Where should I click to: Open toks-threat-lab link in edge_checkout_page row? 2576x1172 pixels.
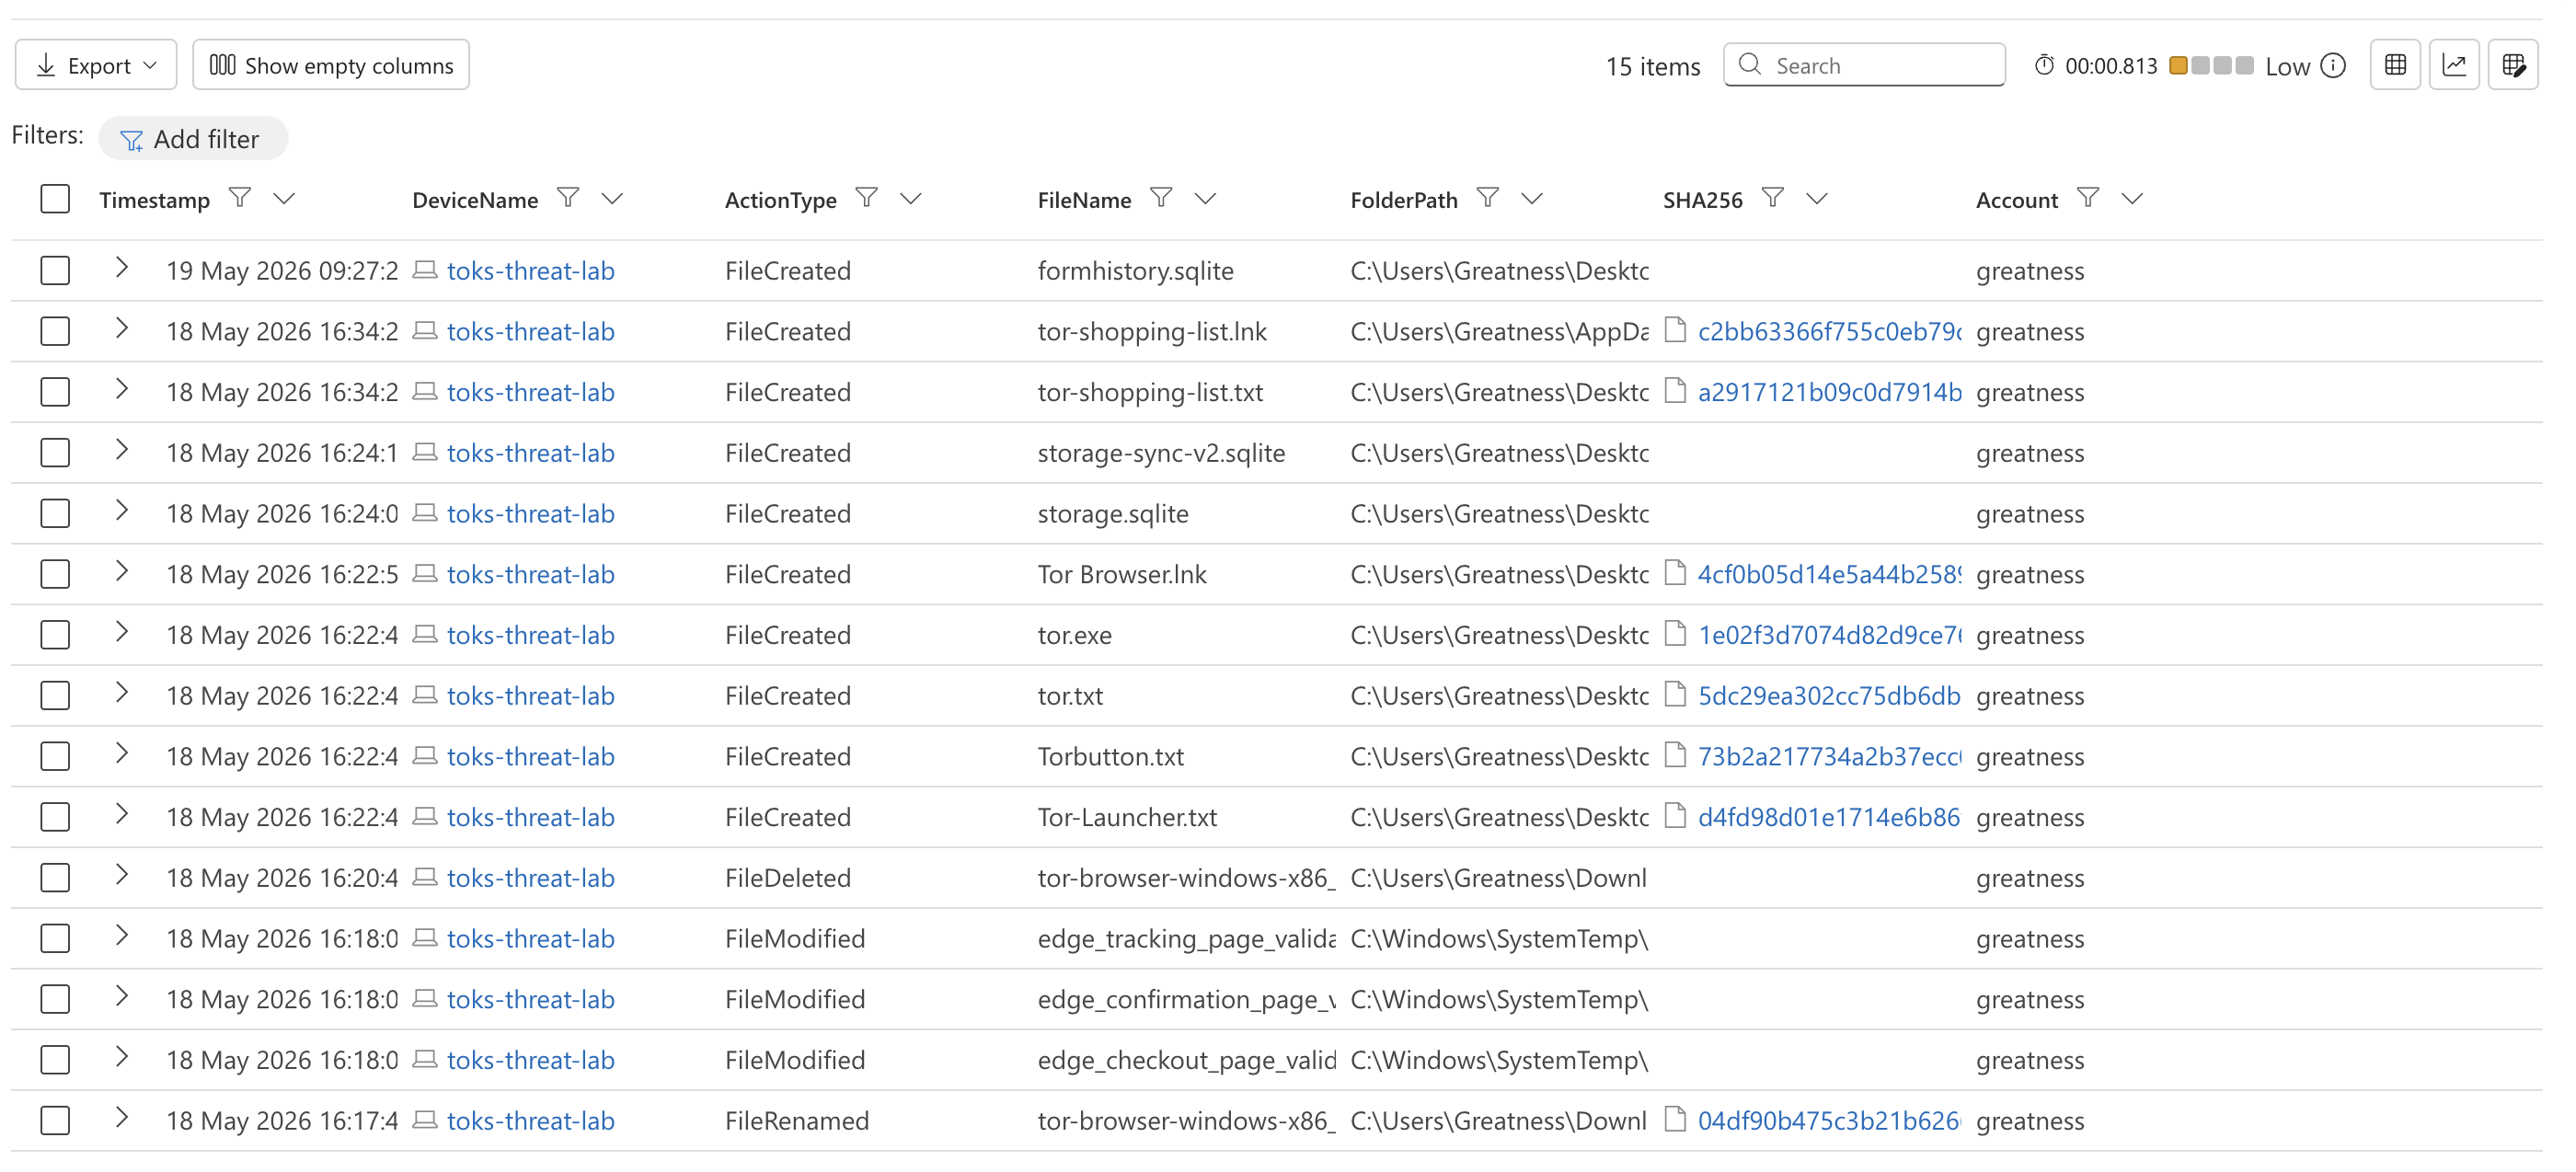pos(530,1060)
